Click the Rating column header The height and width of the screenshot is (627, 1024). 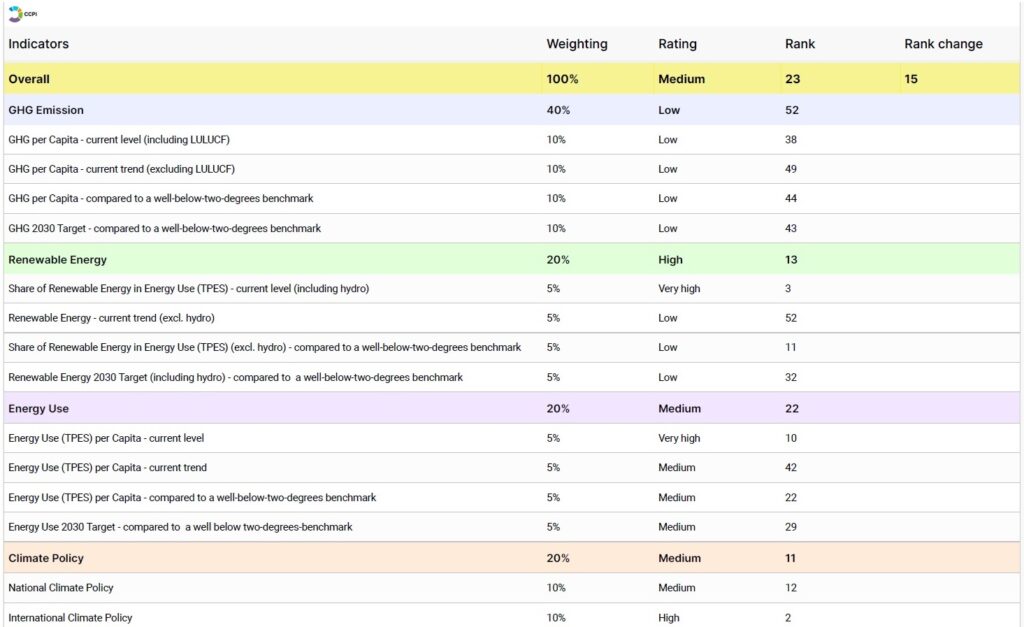[677, 44]
